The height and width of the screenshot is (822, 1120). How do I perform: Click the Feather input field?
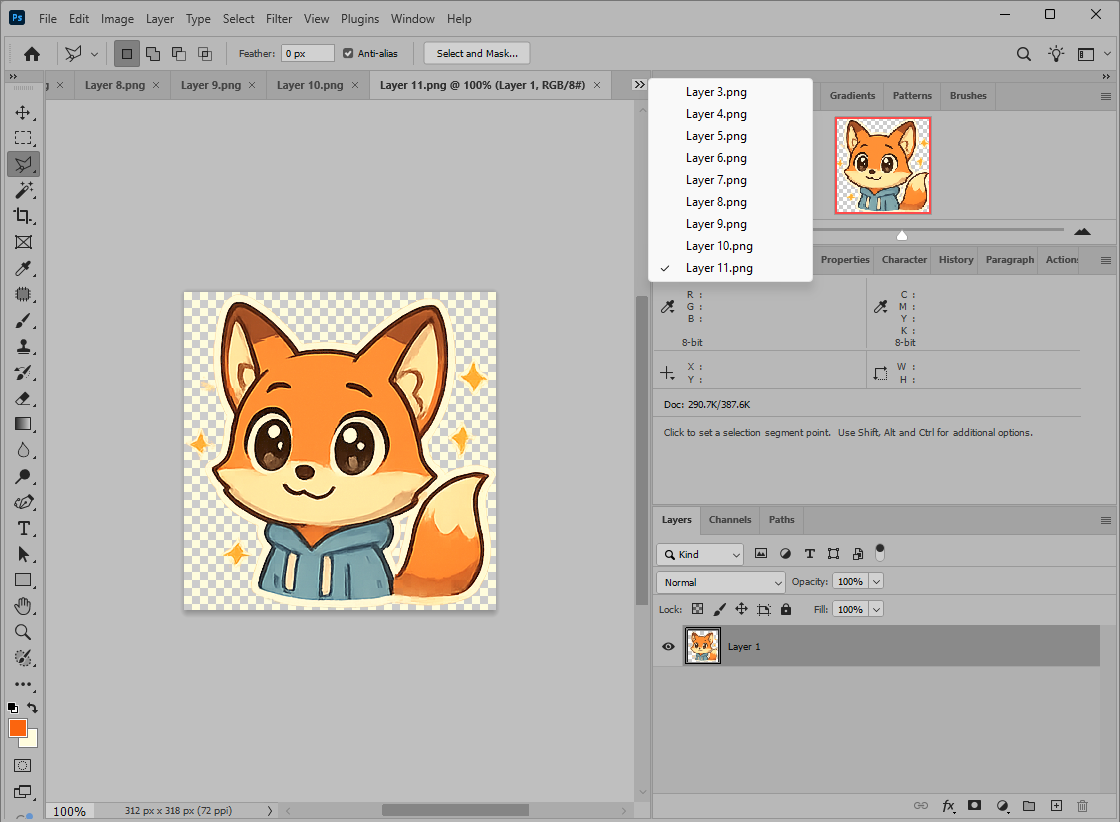[307, 54]
